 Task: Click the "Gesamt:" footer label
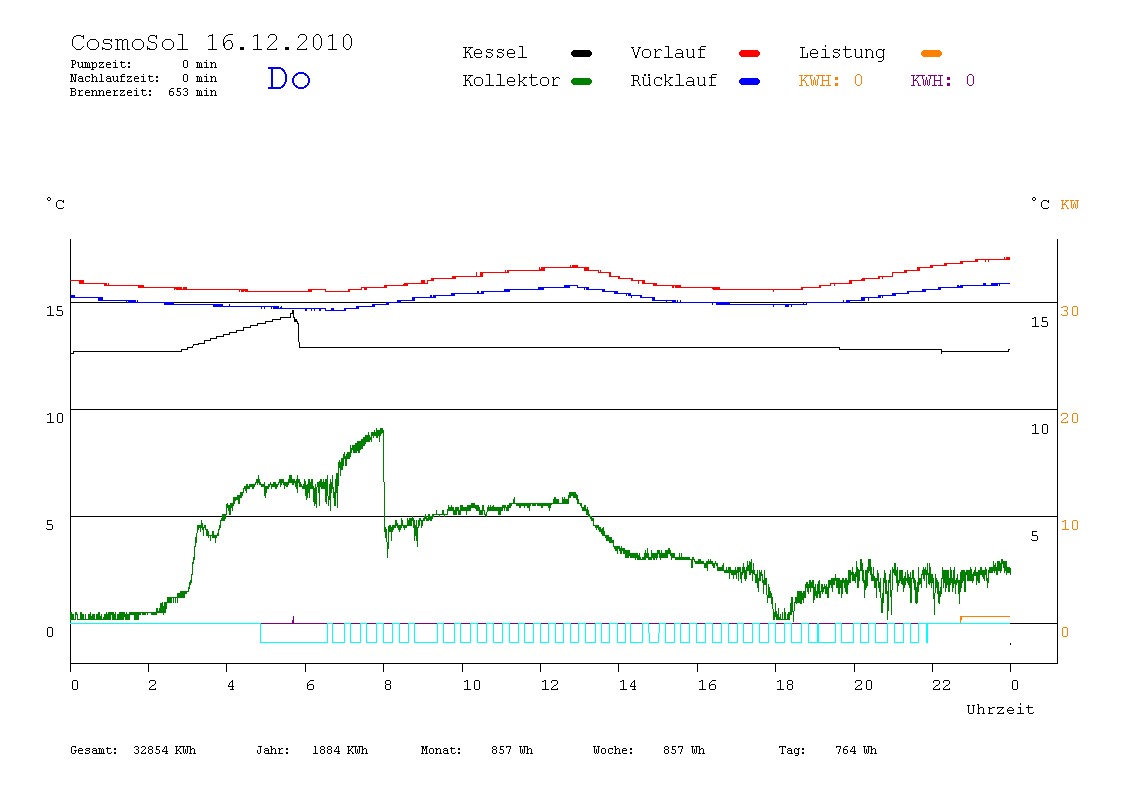pyautogui.click(x=94, y=750)
